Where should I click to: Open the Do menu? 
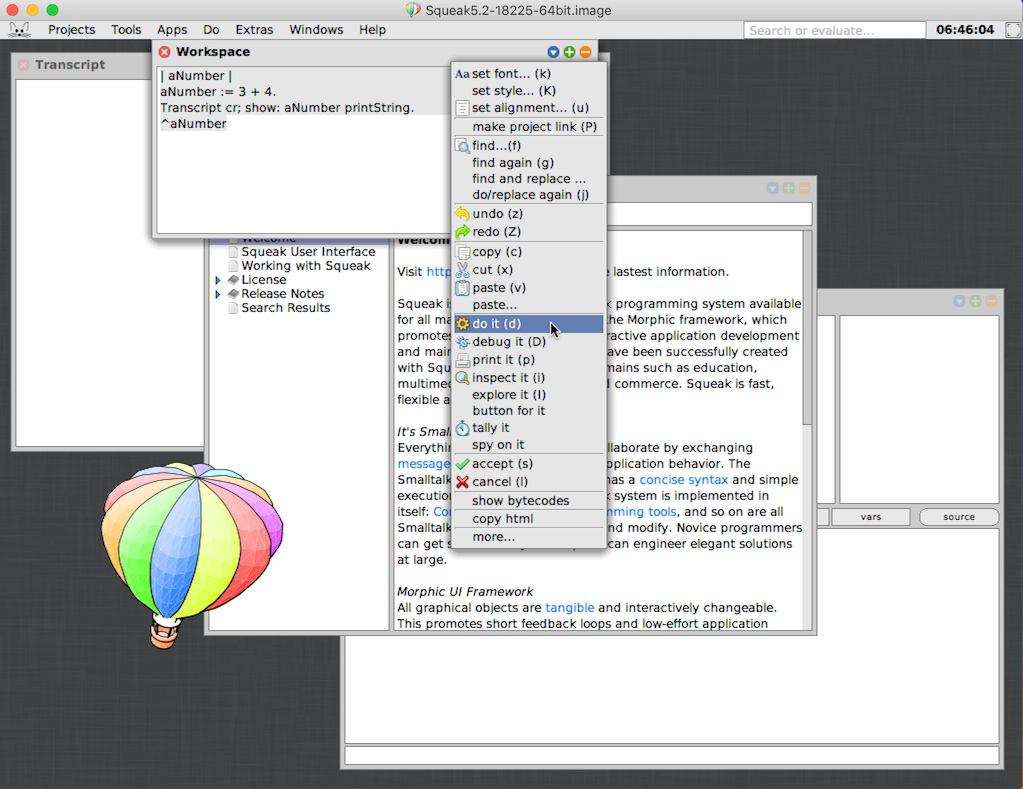point(211,30)
